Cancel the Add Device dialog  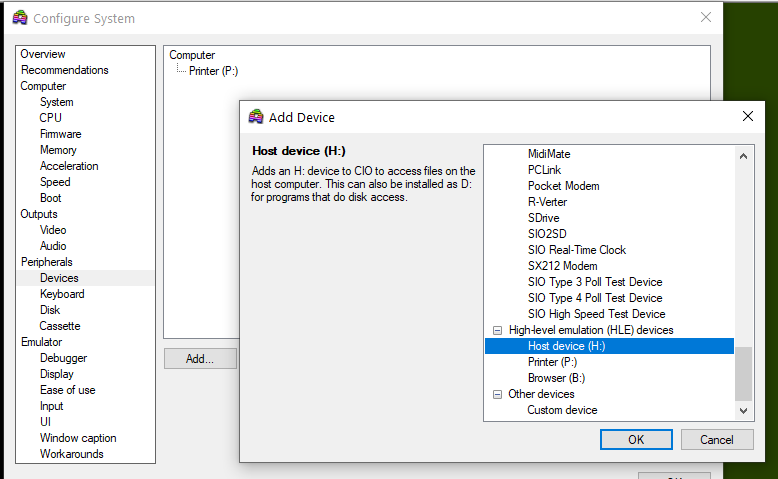[x=716, y=439]
